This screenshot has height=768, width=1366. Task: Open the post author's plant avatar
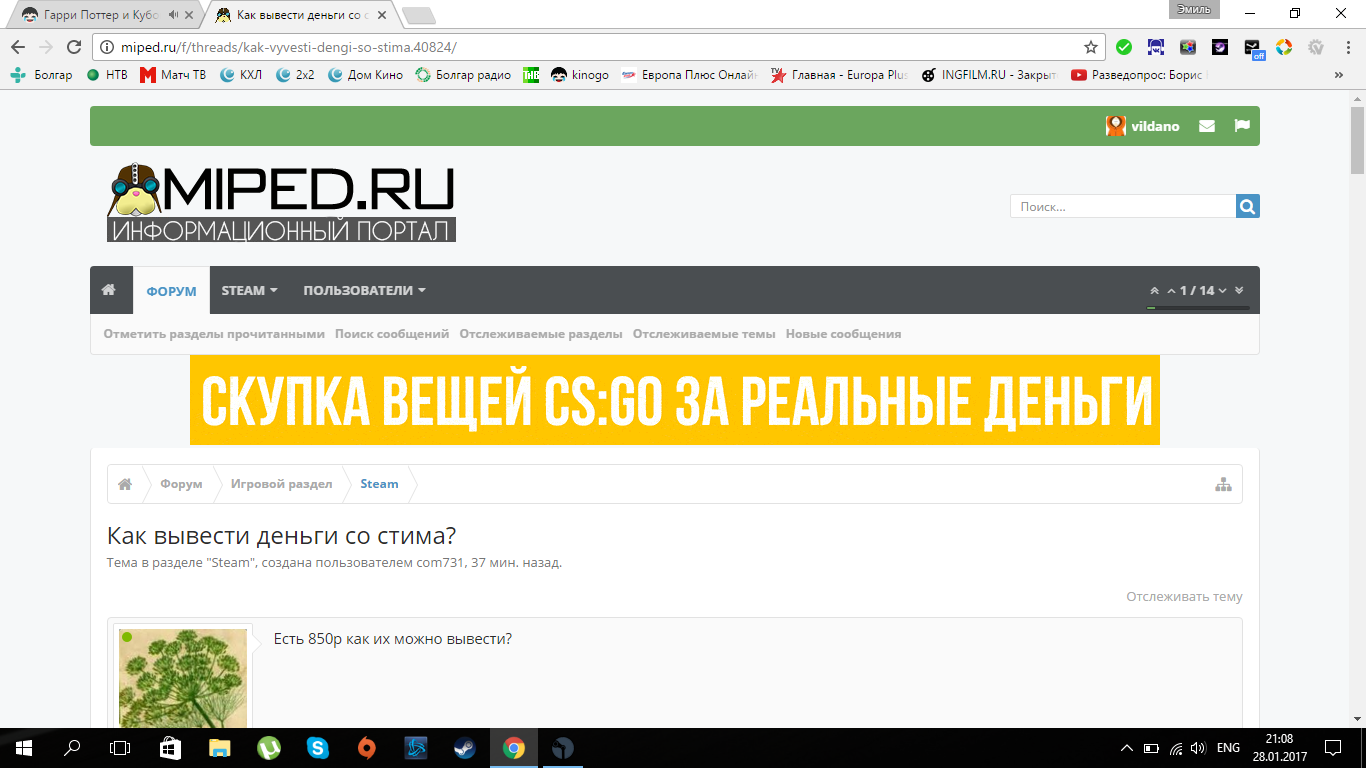click(182, 678)
